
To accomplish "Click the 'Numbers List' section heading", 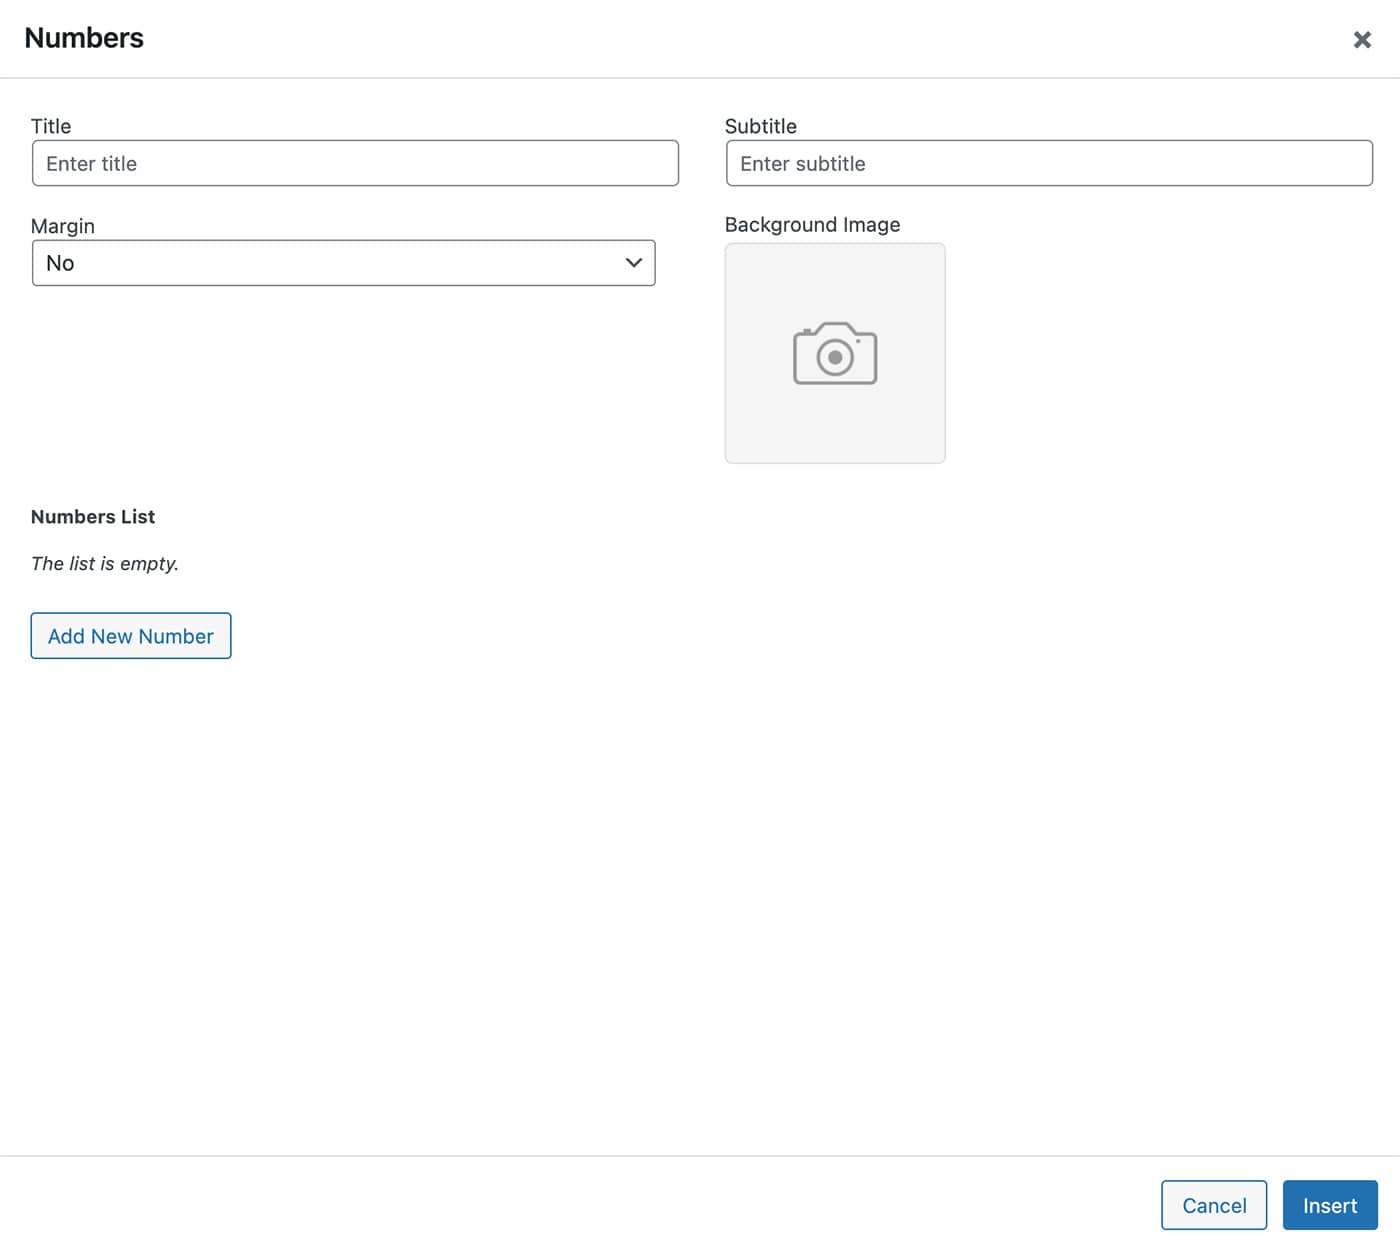I will point(93,517).
